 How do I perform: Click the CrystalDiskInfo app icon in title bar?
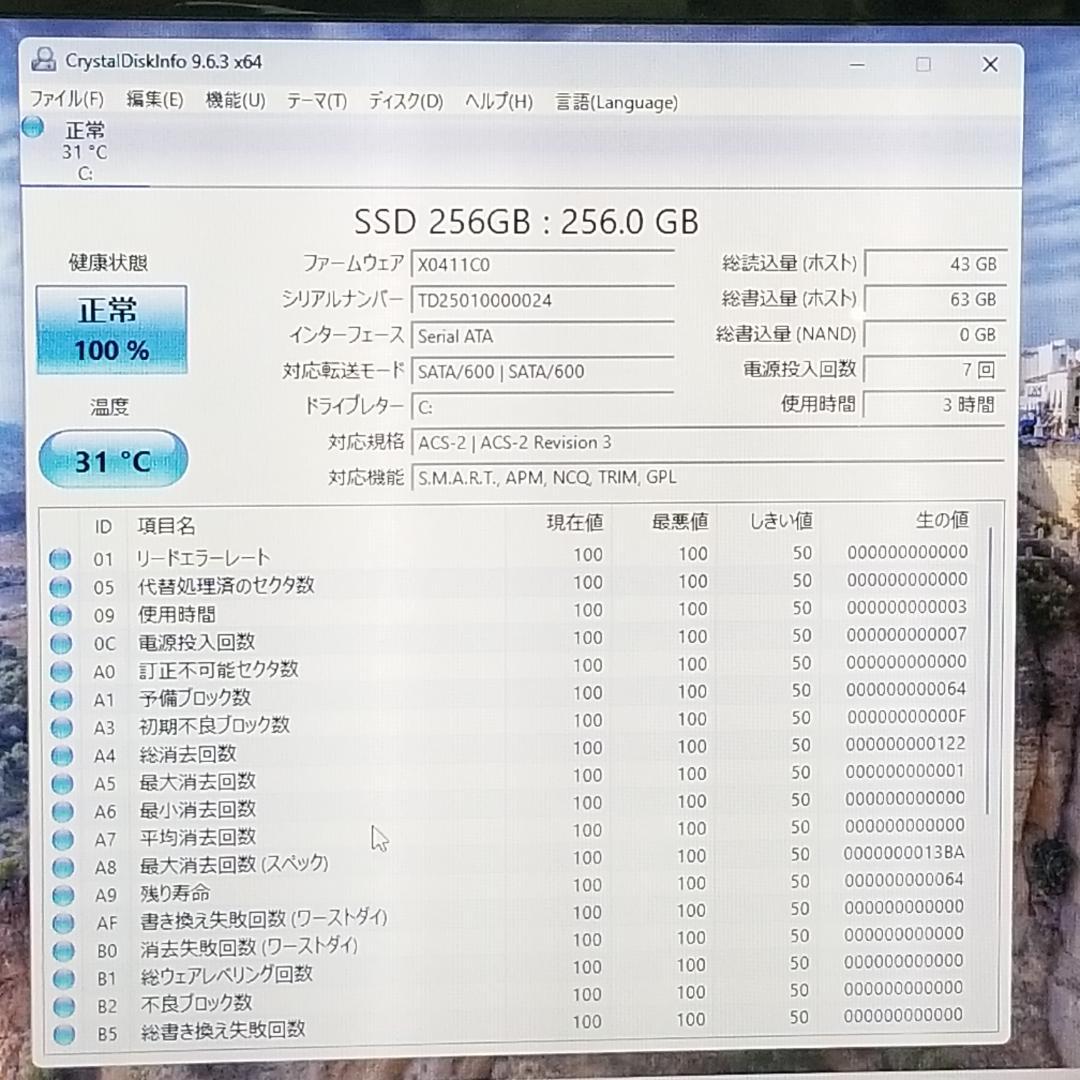click(43, 61)
